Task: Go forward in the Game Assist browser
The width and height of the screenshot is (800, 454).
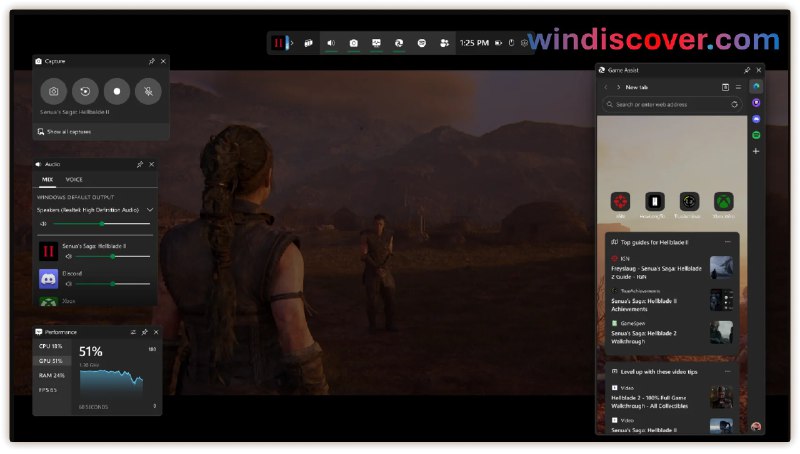Action: pos(618,87)
